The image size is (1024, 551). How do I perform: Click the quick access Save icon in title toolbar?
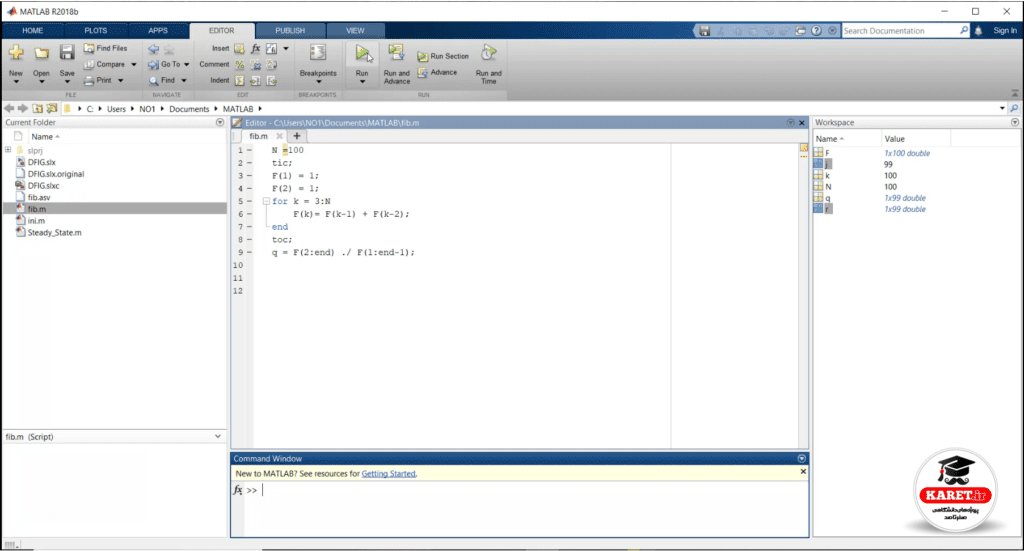[x=705, y=31]
